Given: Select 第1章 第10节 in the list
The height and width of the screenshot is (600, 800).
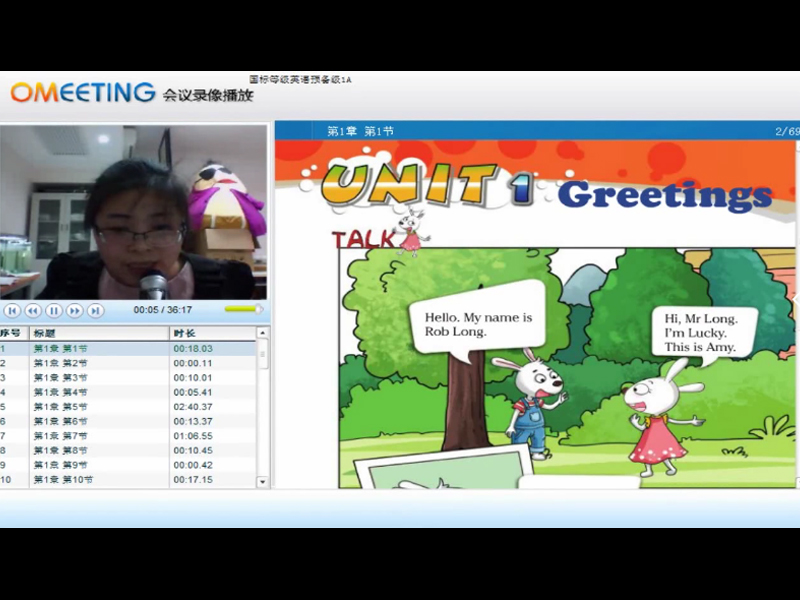Looking at the screenshot, I should 63,480.
